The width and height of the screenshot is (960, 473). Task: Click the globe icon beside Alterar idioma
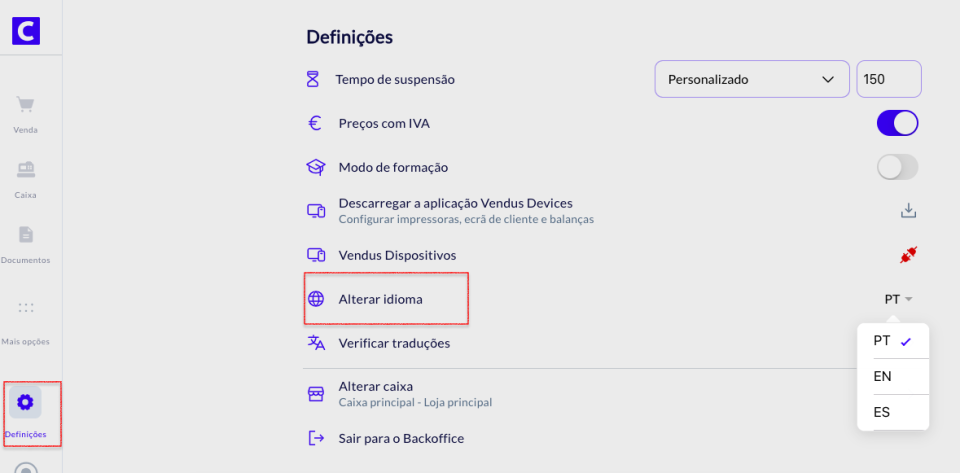tap(316, 299)
